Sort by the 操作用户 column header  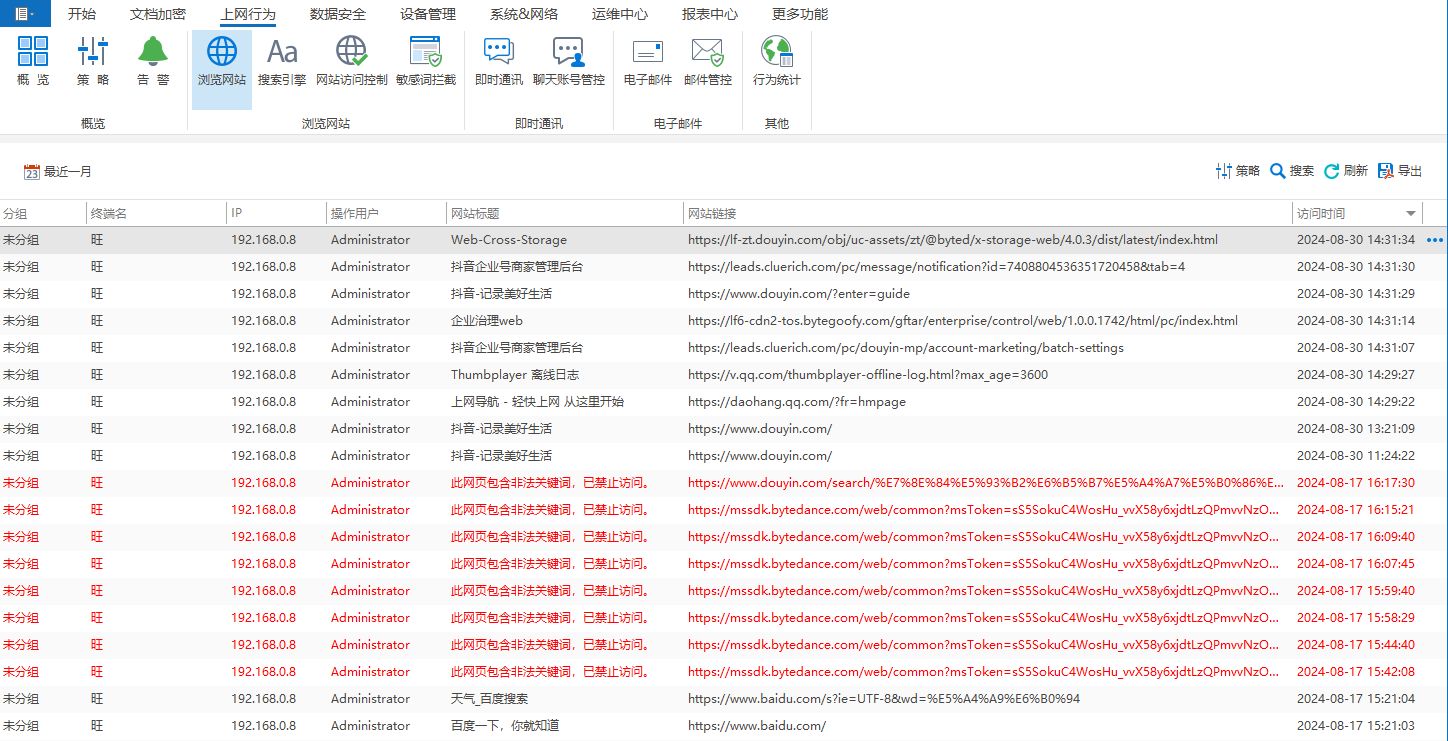387,213
